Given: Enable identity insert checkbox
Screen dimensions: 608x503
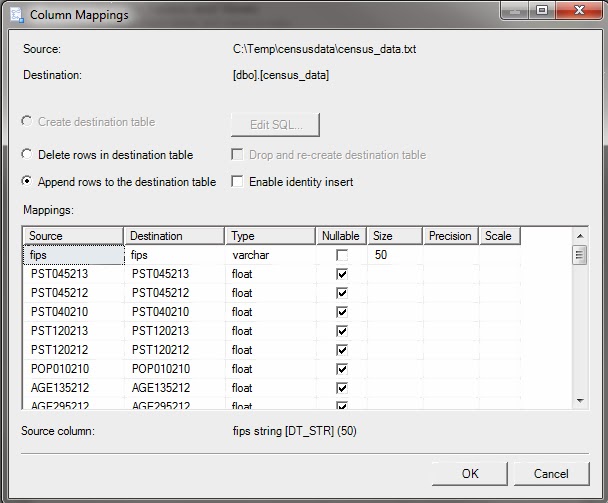Looking at the screenshot, I should 237,182.
